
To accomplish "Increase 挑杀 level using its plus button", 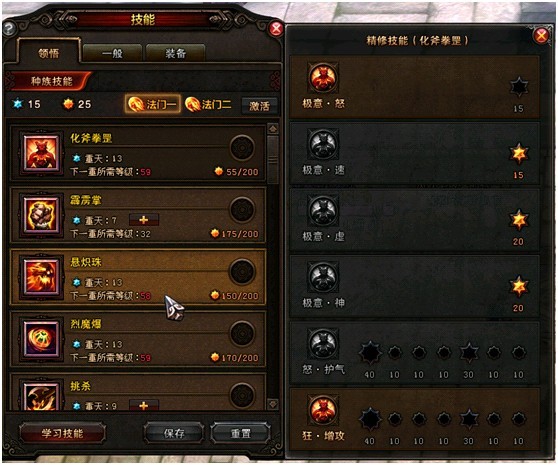I will (144, 405).
